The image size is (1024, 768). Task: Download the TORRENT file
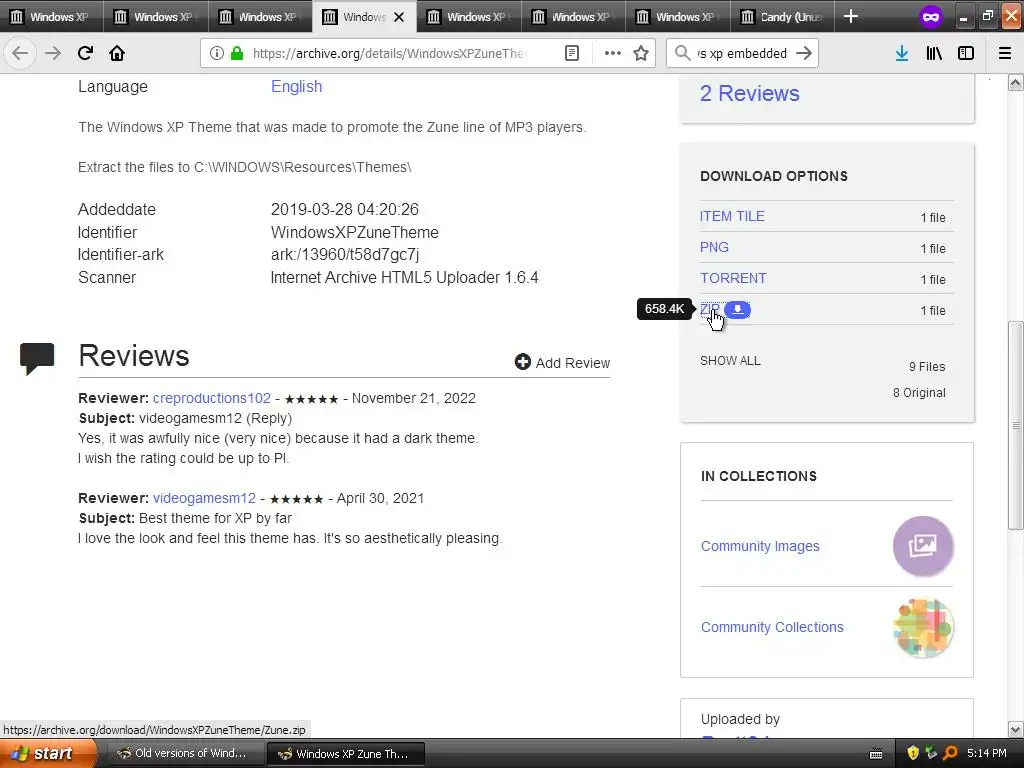[x=733, y=278]
